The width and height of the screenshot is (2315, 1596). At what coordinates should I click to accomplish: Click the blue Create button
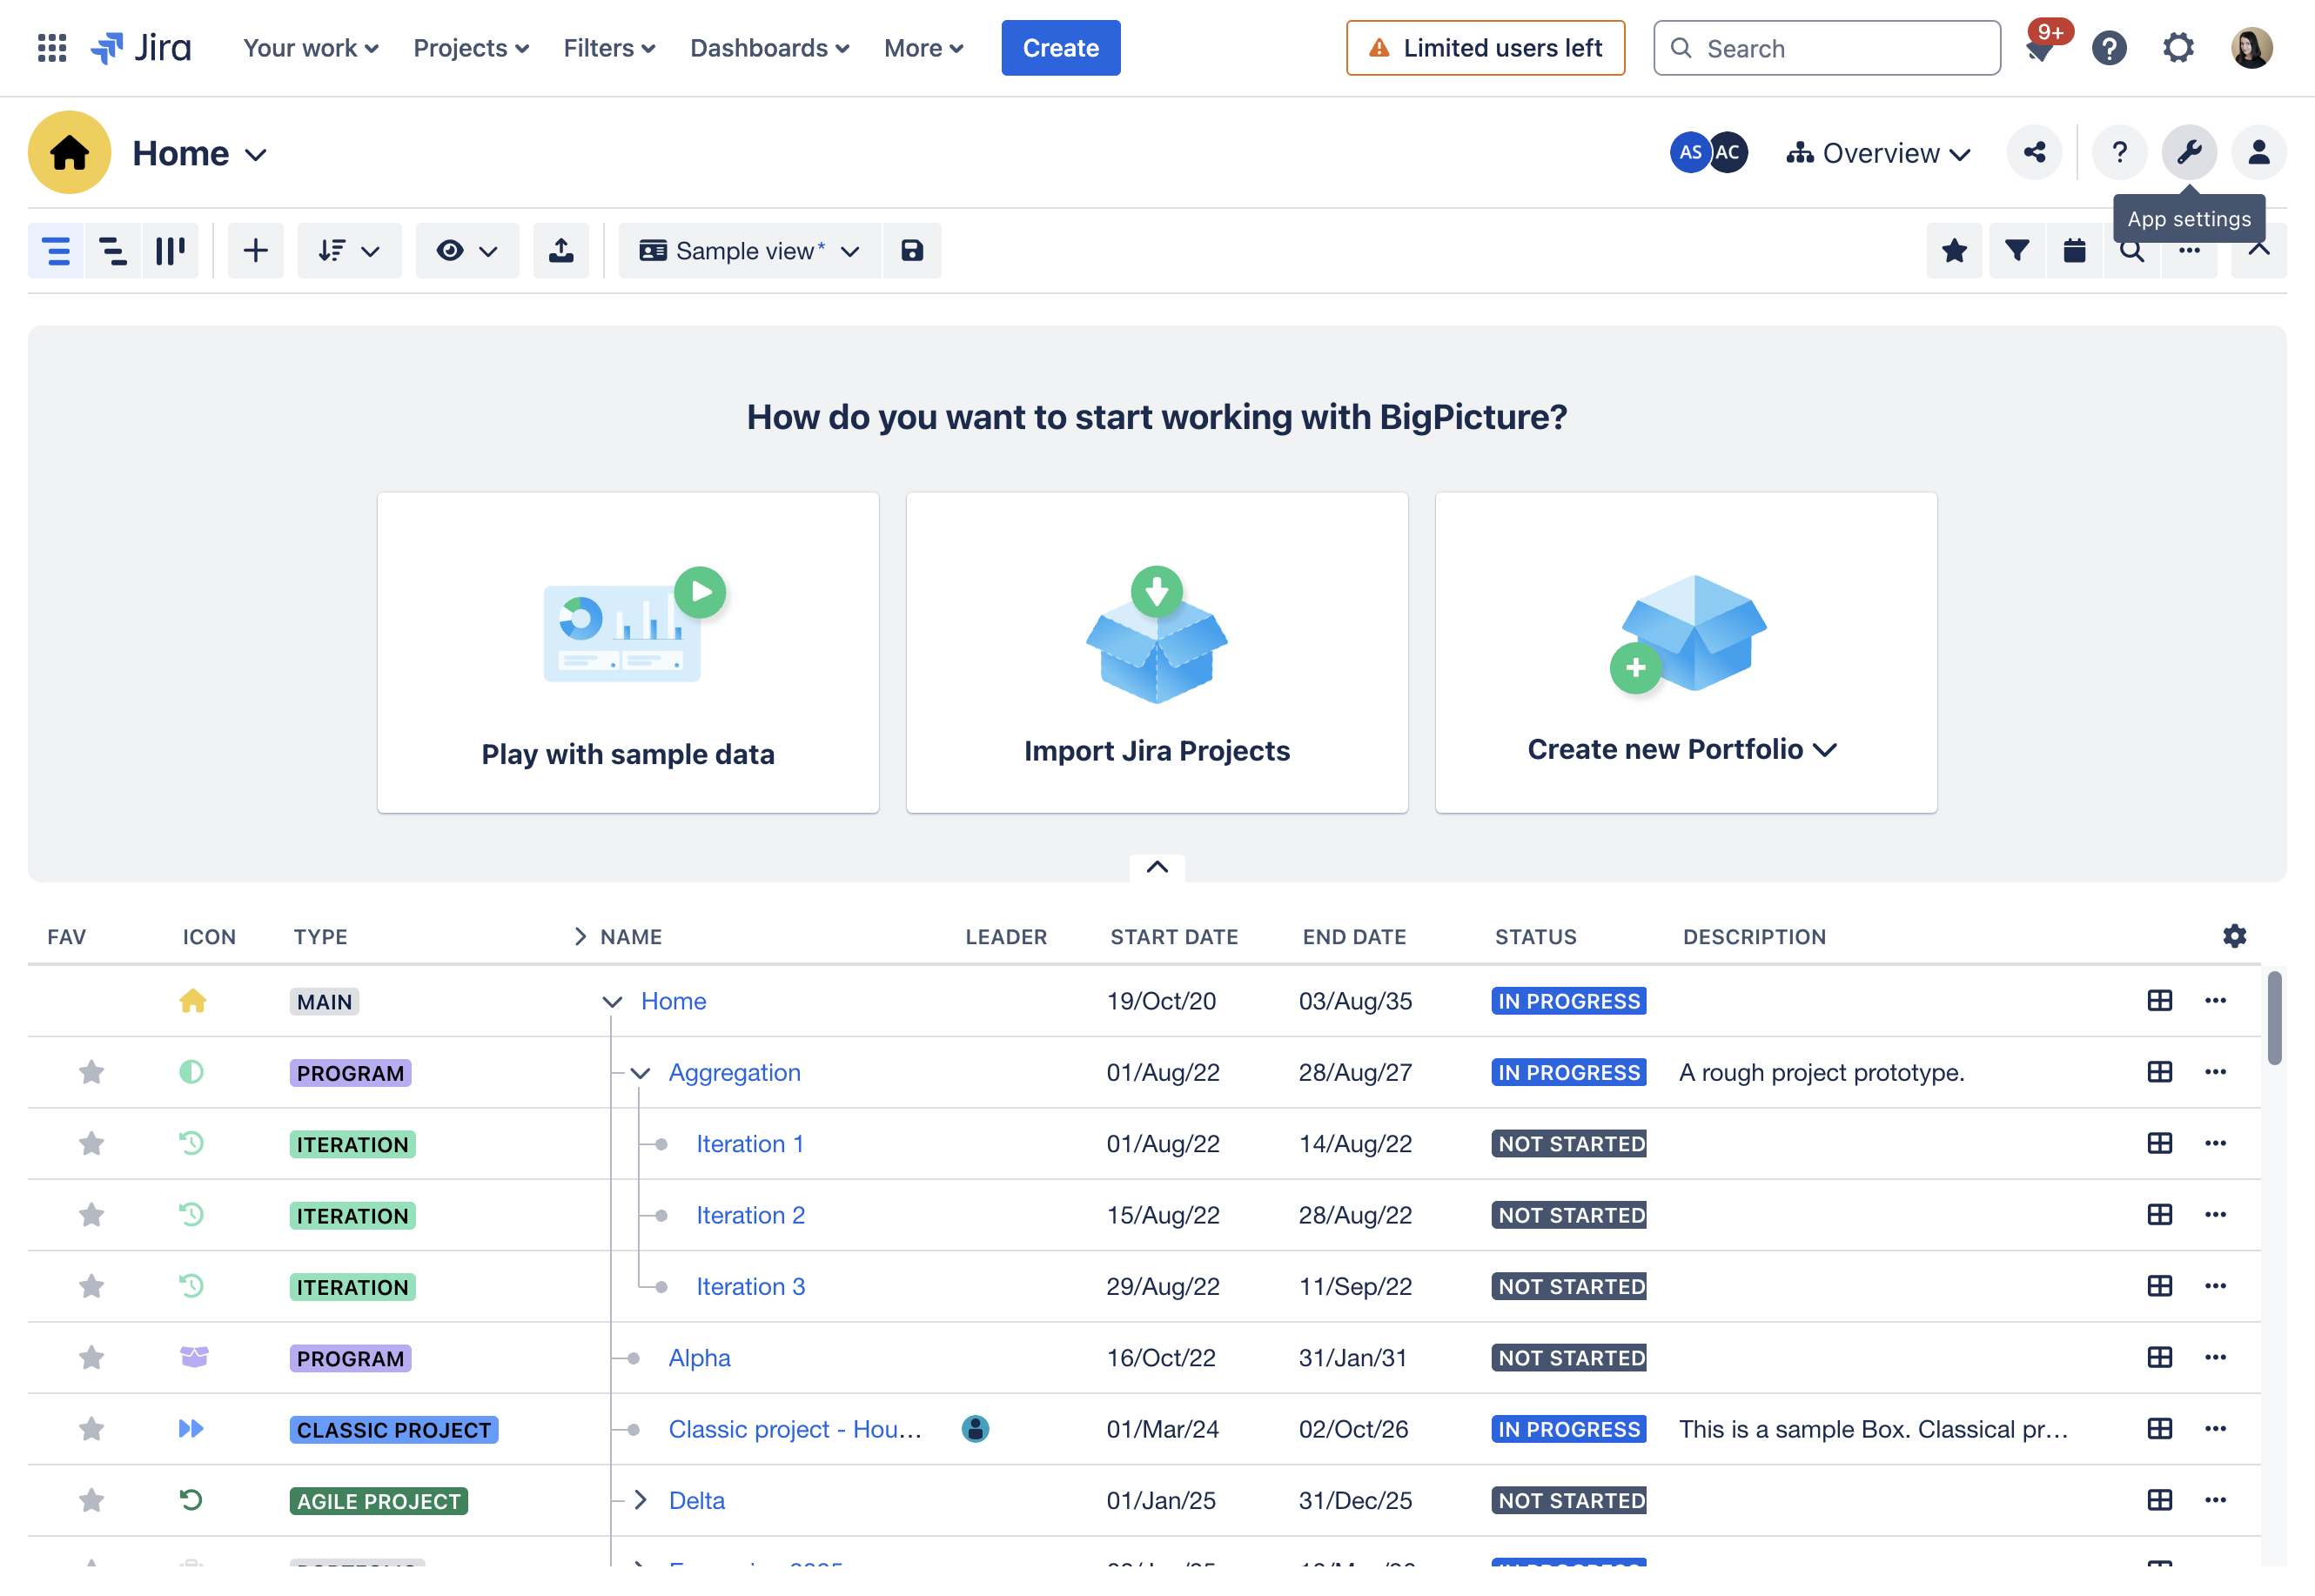1060,48
